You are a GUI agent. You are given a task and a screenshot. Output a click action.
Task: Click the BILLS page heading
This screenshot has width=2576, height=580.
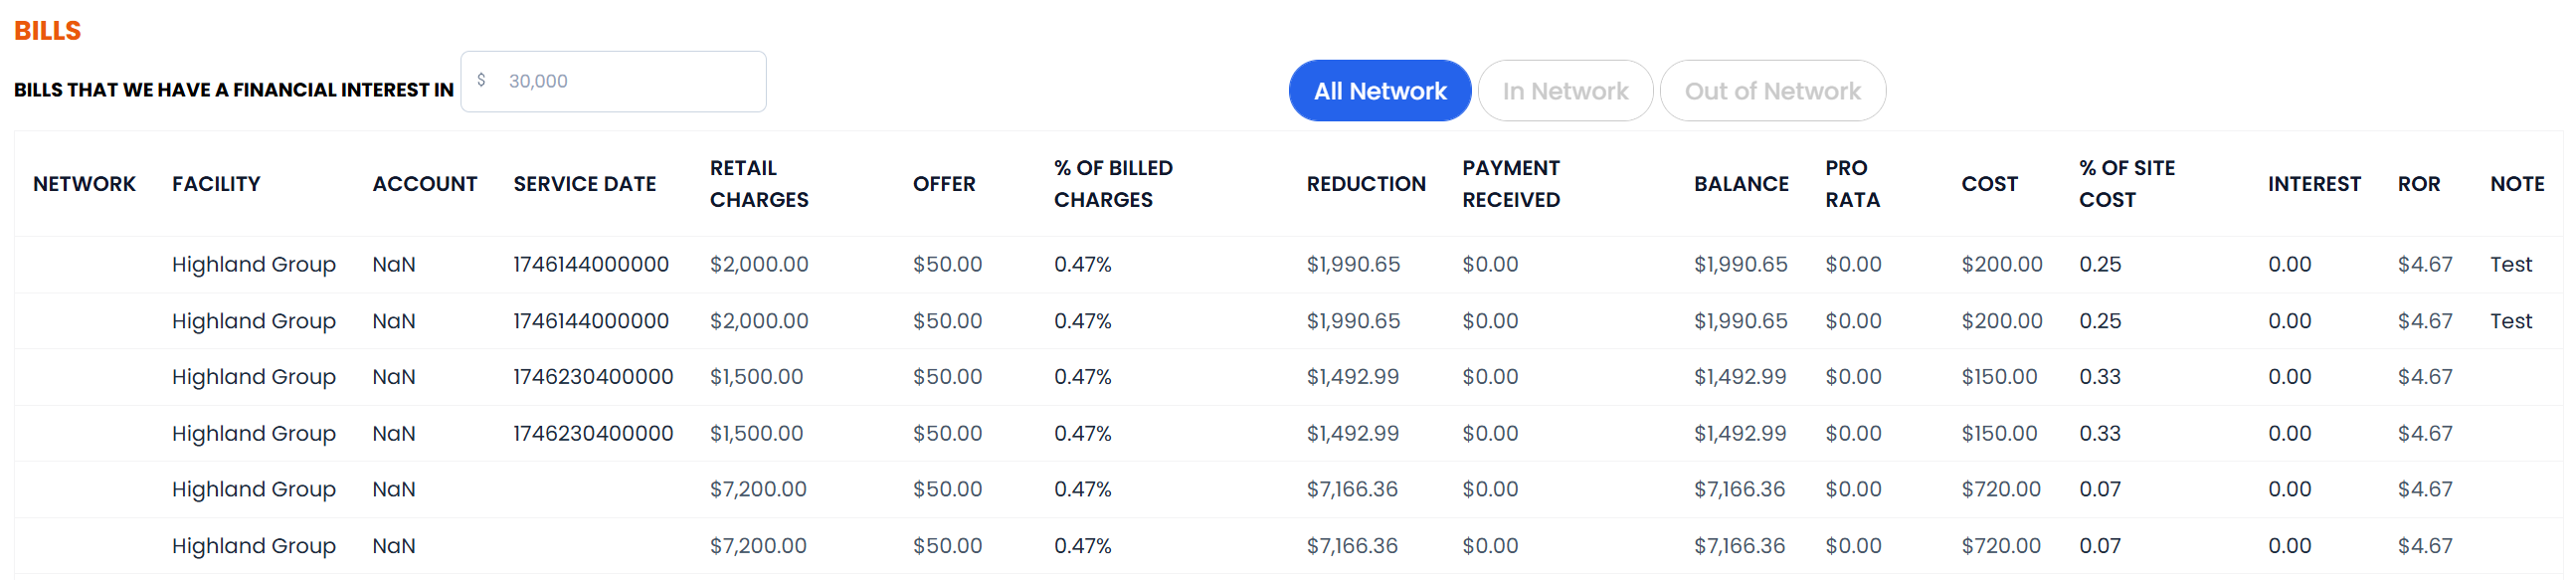click(x=46, y=30)
